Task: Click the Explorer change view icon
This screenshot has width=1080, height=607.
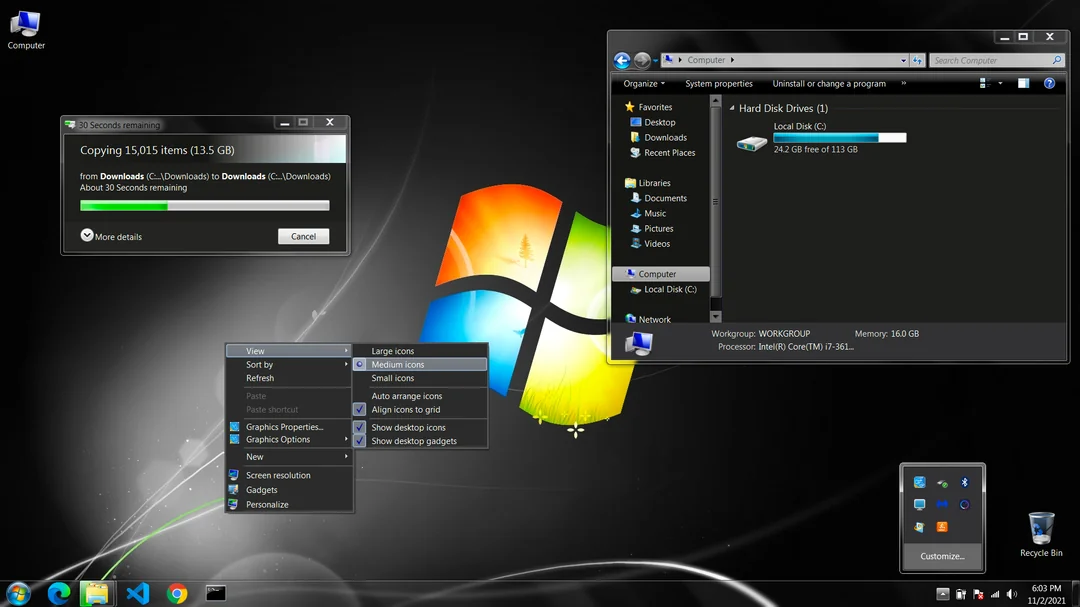Action: [x=984, y=83]
